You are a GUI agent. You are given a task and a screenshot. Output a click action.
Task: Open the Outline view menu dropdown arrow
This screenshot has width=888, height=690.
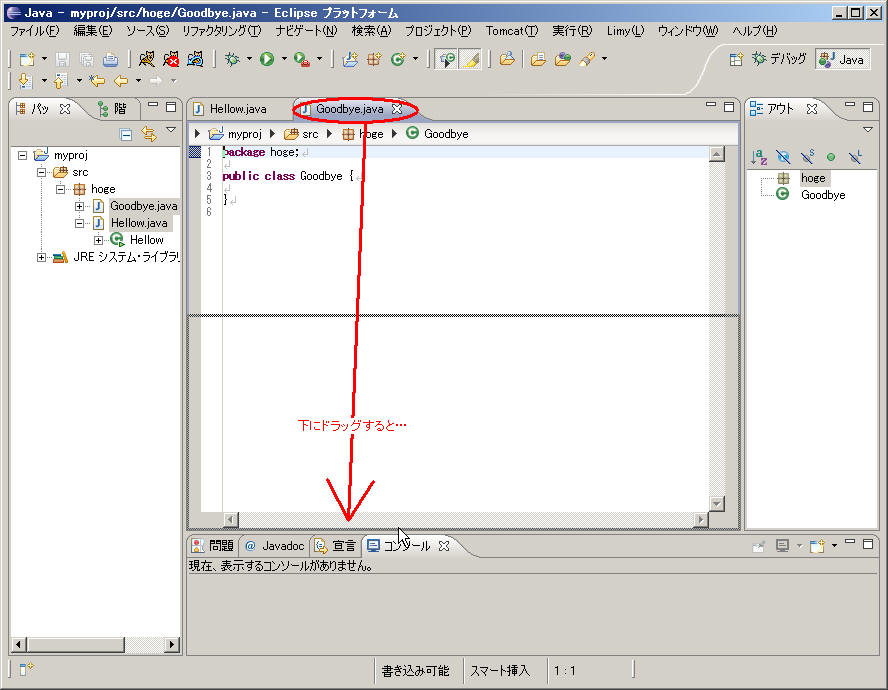point(867,130)
